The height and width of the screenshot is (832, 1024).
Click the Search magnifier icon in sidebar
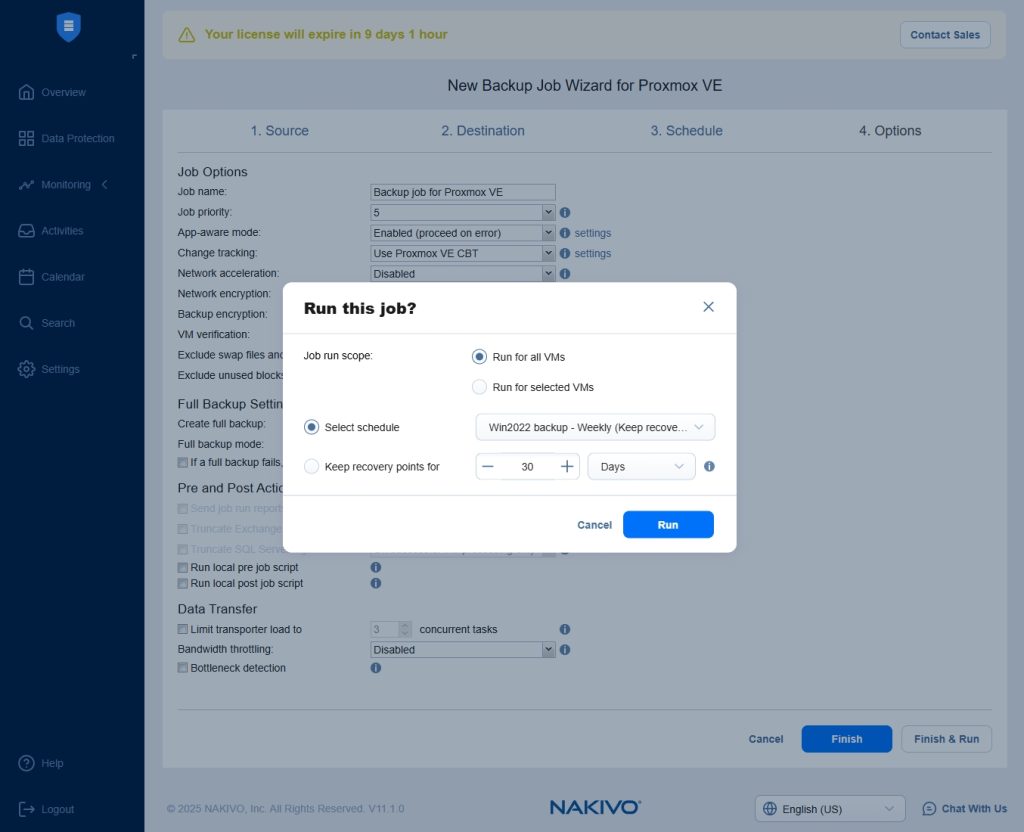pos(27,323)
